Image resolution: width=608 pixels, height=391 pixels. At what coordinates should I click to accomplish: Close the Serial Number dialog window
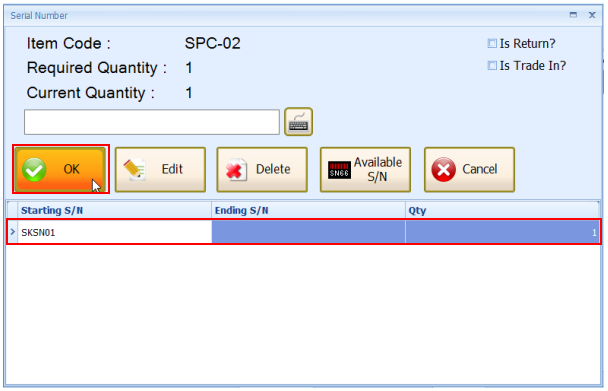[592, 15]
